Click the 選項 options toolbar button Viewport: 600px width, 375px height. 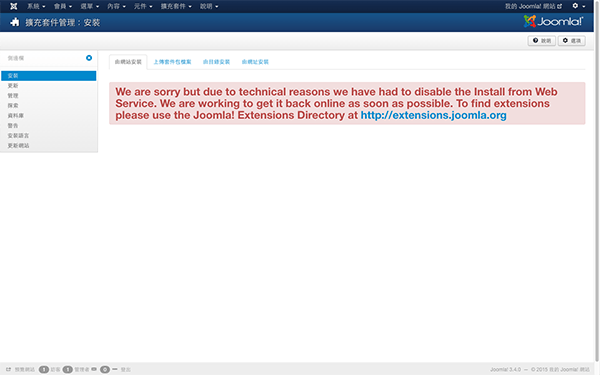pos(572,41)
